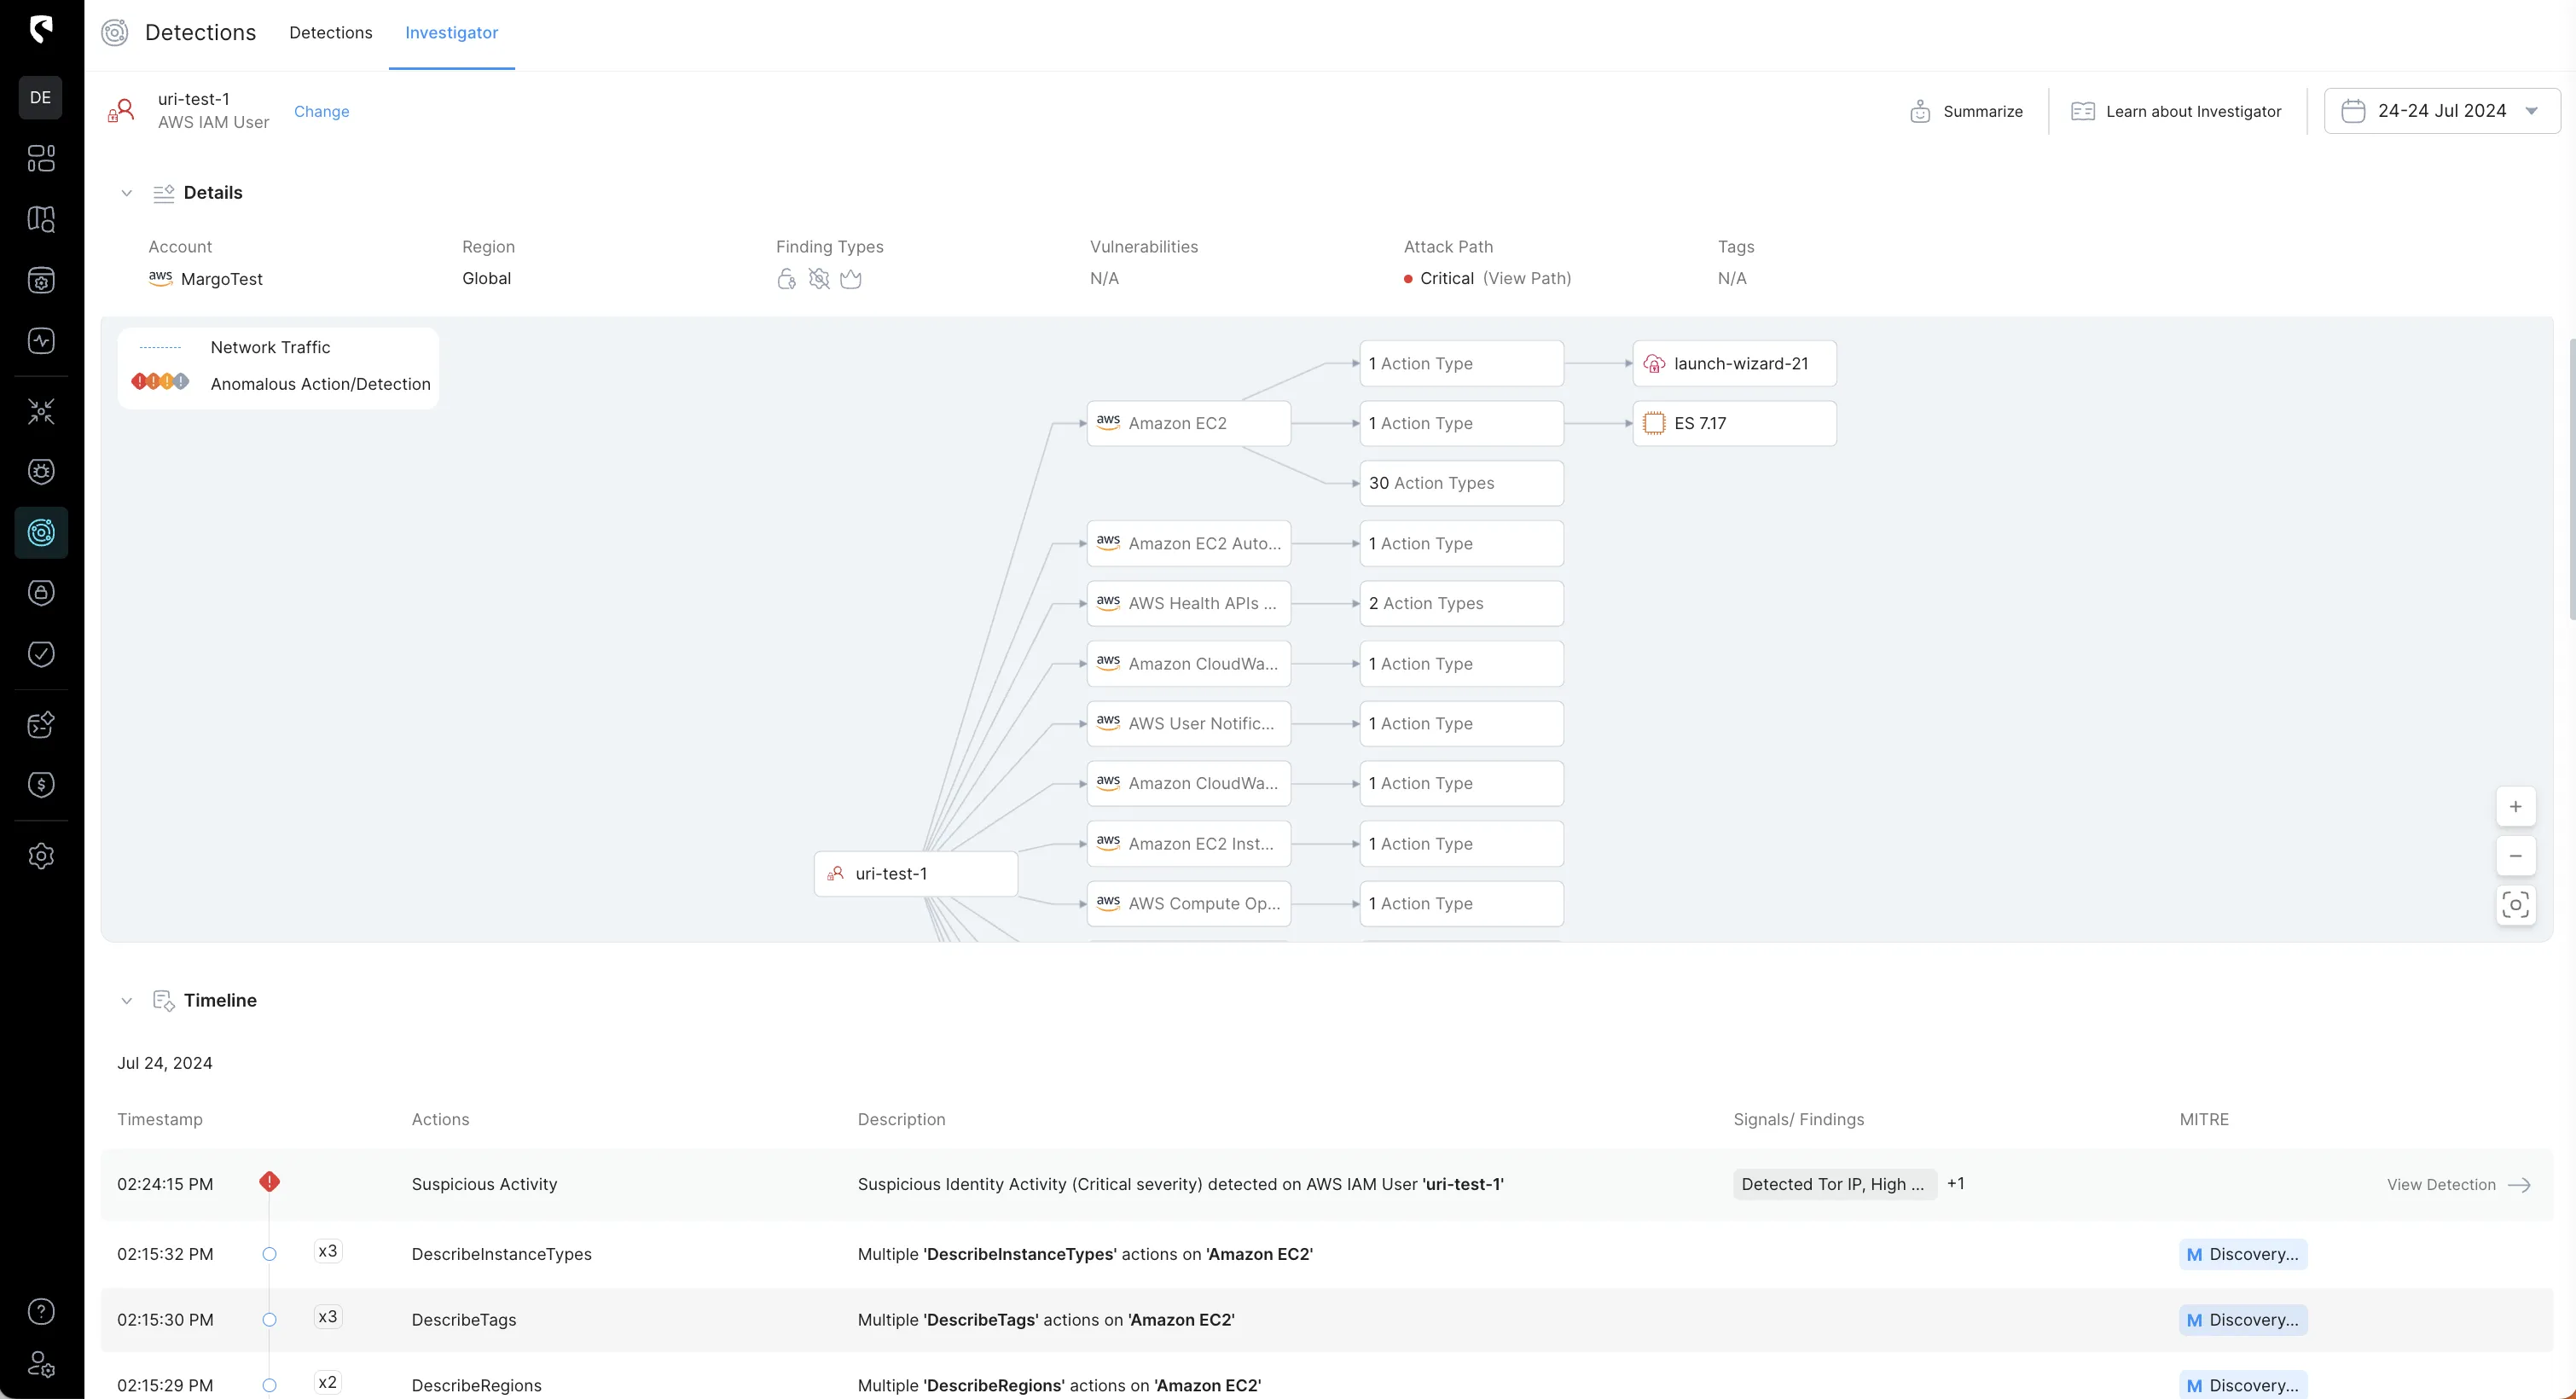Click the first finding type lock icon

pos(787,279)
